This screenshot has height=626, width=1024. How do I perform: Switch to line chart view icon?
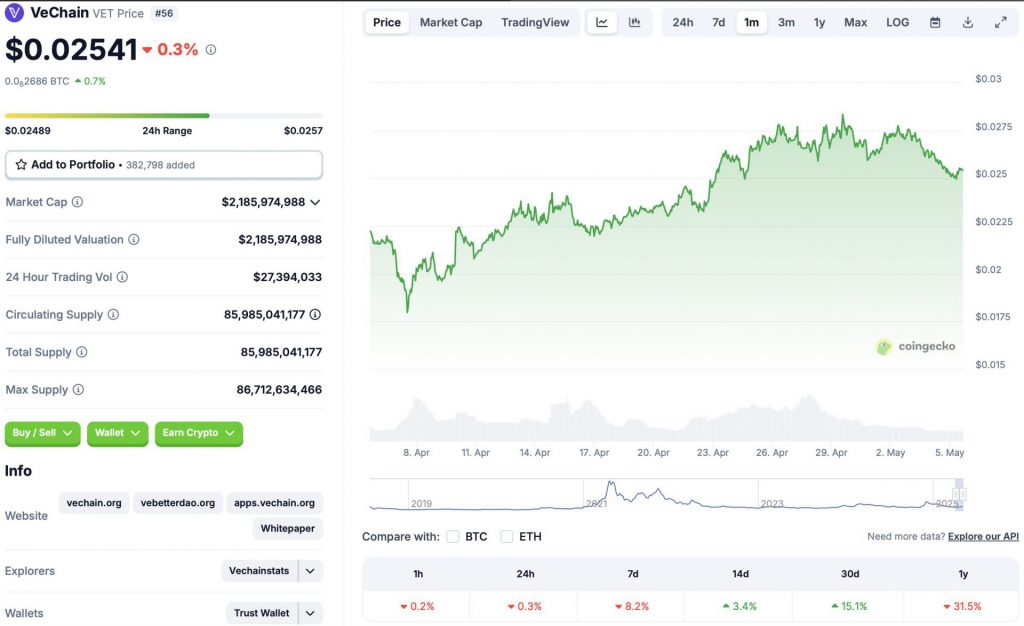601,22
